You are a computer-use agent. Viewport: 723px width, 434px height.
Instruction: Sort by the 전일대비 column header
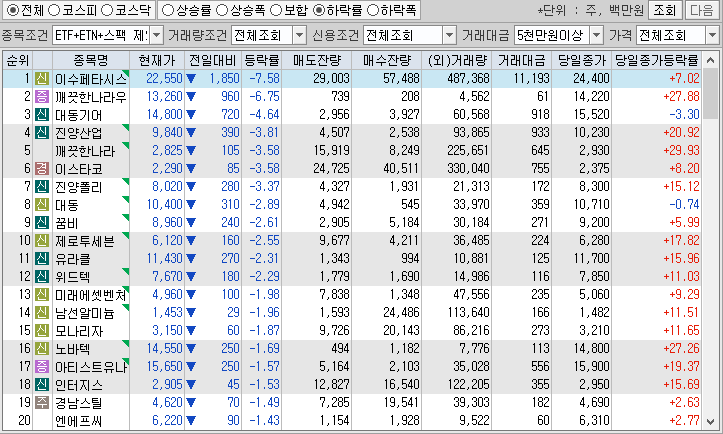213,60
